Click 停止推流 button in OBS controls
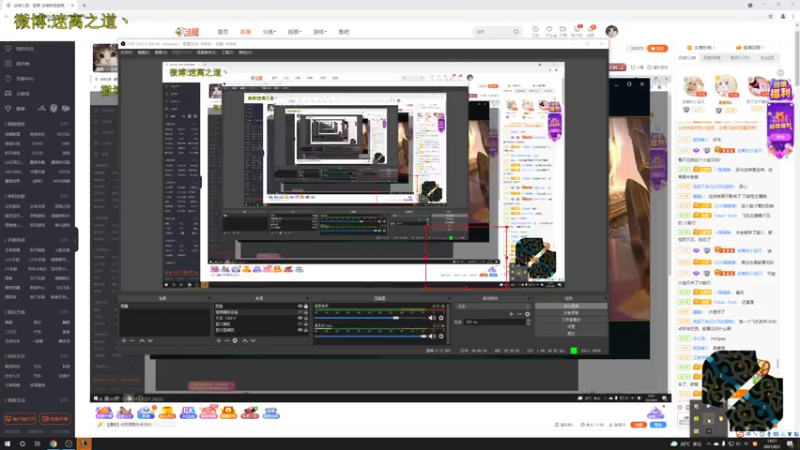This screenshot has height=450, width=800. pyautogui.click(x=571, y=306)
